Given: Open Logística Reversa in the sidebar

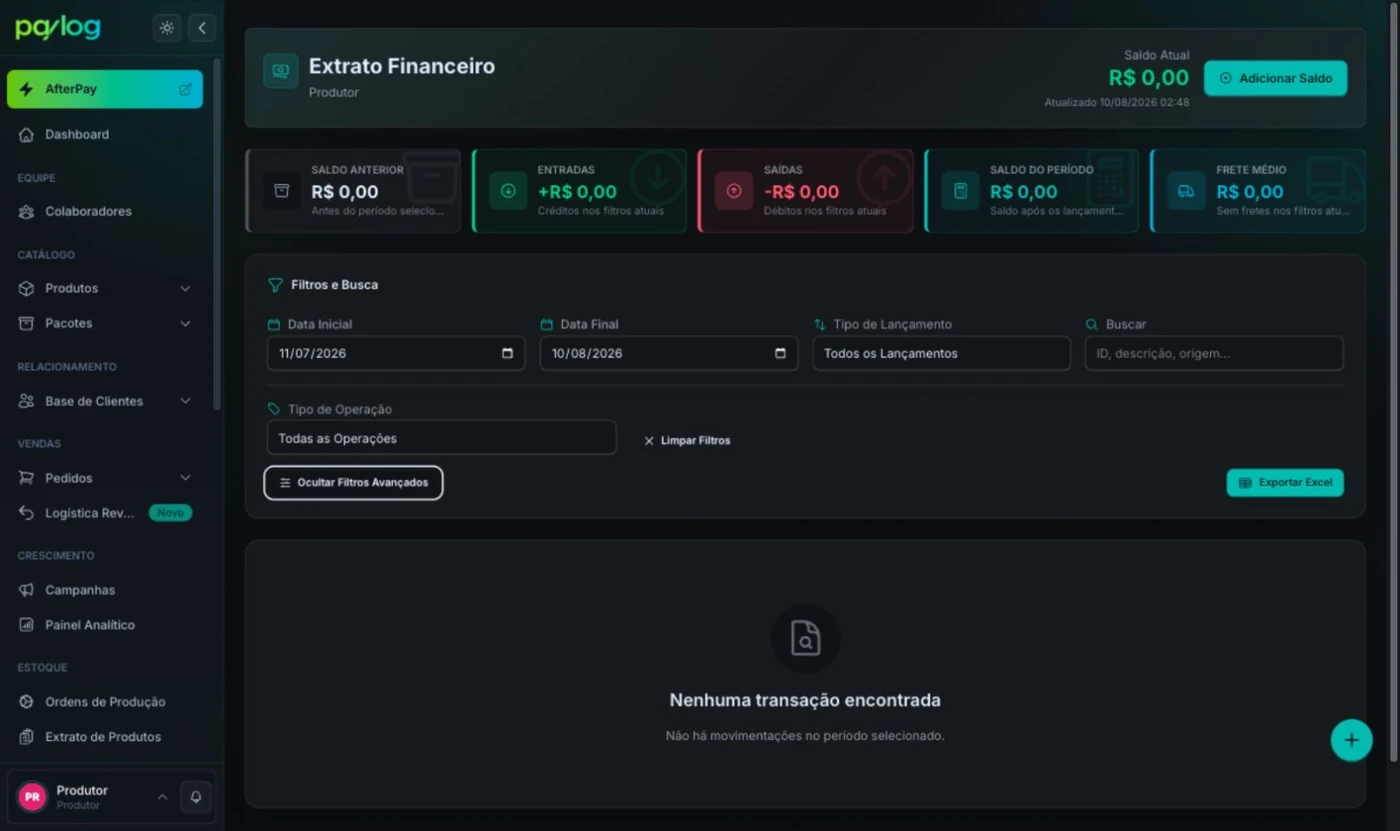Looking at the screenshot, I should pos(105,513).
